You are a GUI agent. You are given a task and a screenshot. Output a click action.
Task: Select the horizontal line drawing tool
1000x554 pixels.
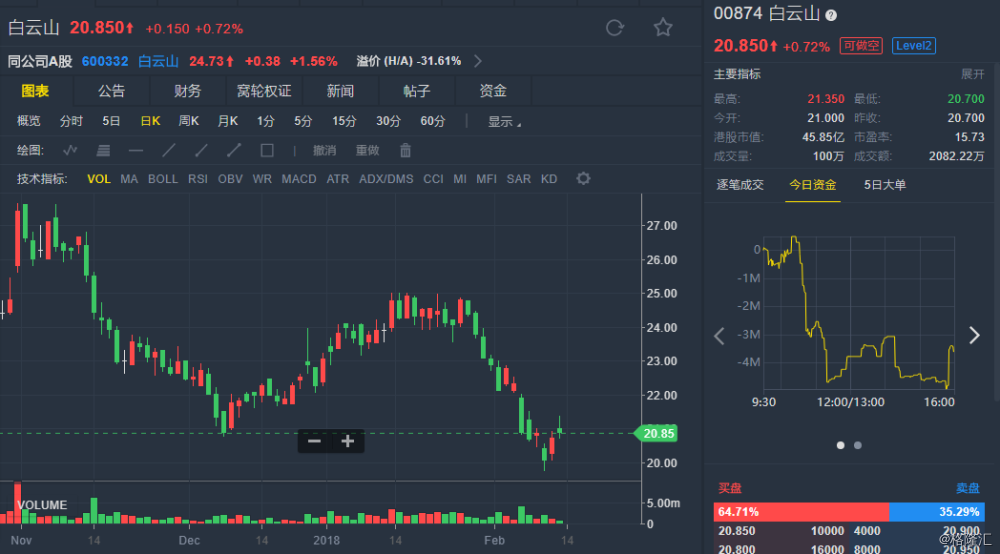point(136,150)
